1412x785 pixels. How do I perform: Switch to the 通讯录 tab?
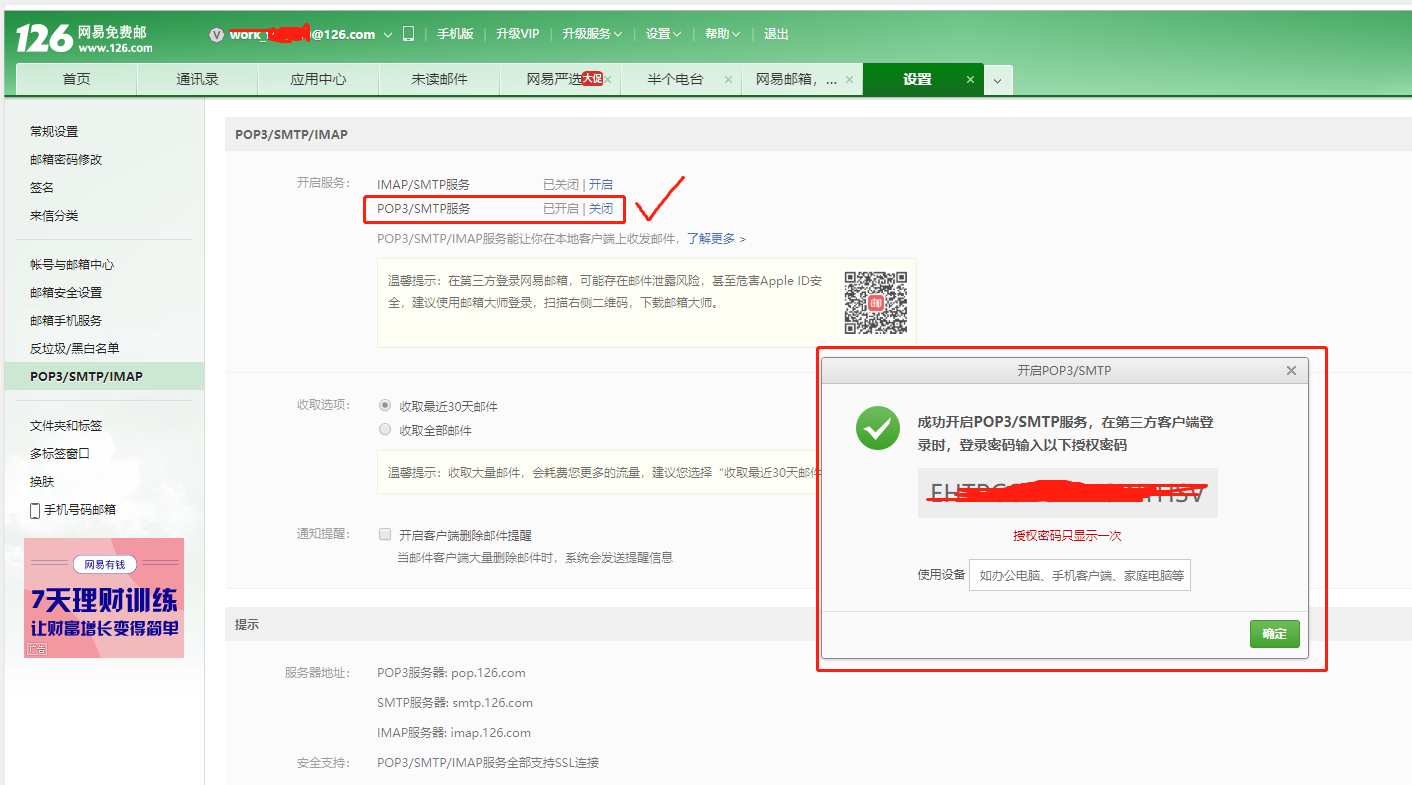click(197, 78)
